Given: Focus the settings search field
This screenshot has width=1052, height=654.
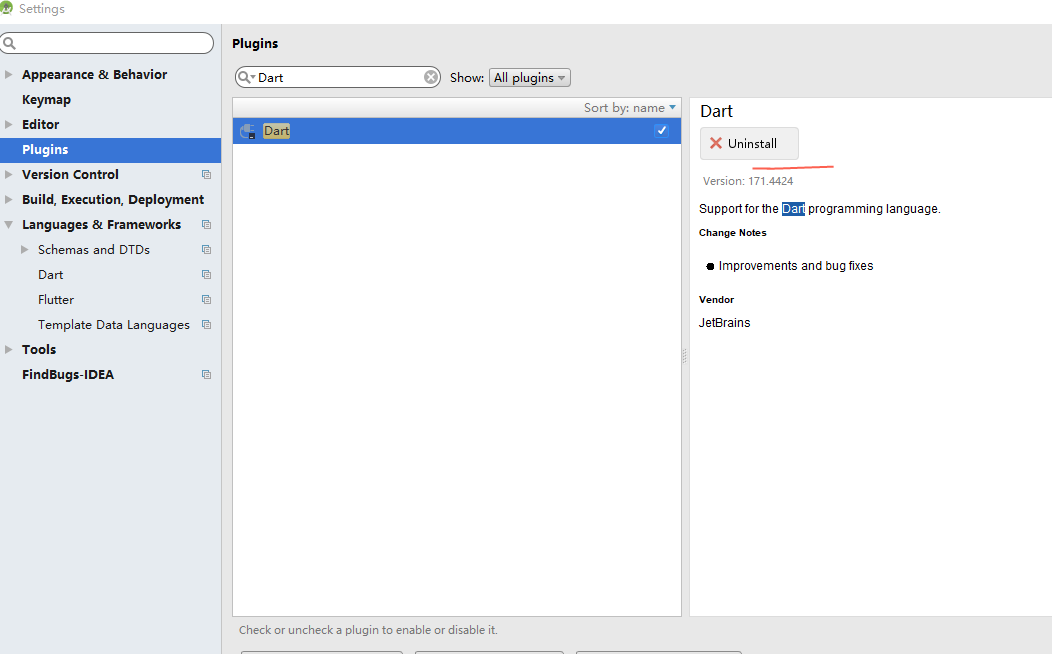Looking at the screenshot, I should (107, 44).
